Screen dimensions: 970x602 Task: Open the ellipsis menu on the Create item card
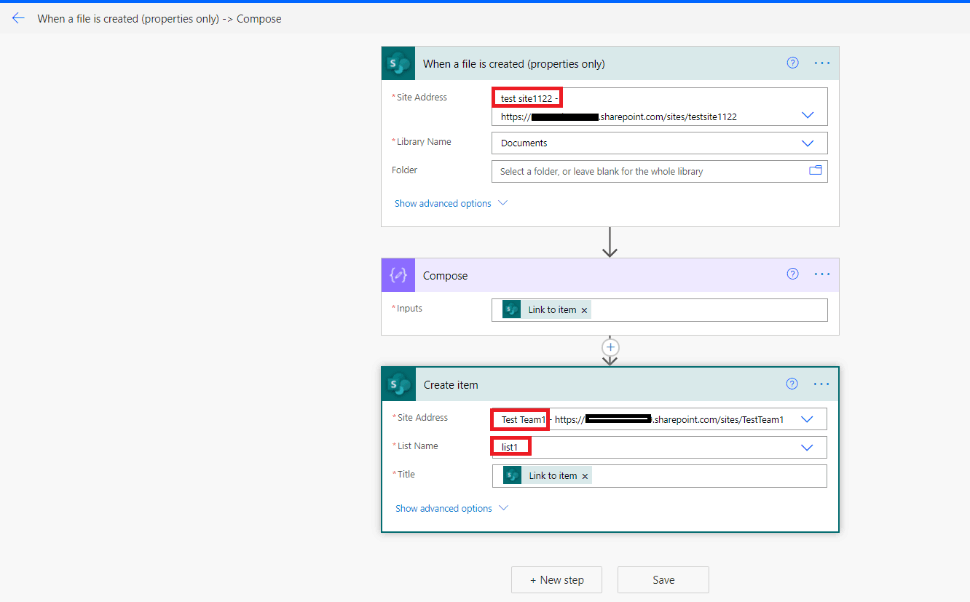(x=821, y=384)
